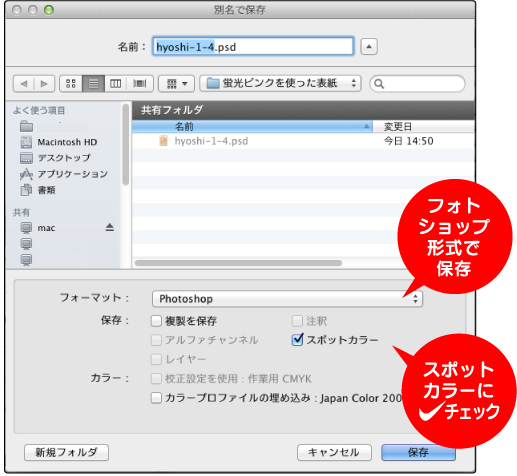Image resolution: width=517 pixels, height=476 pixels.
Task: Go back using left arrow button
Action: 24,83
